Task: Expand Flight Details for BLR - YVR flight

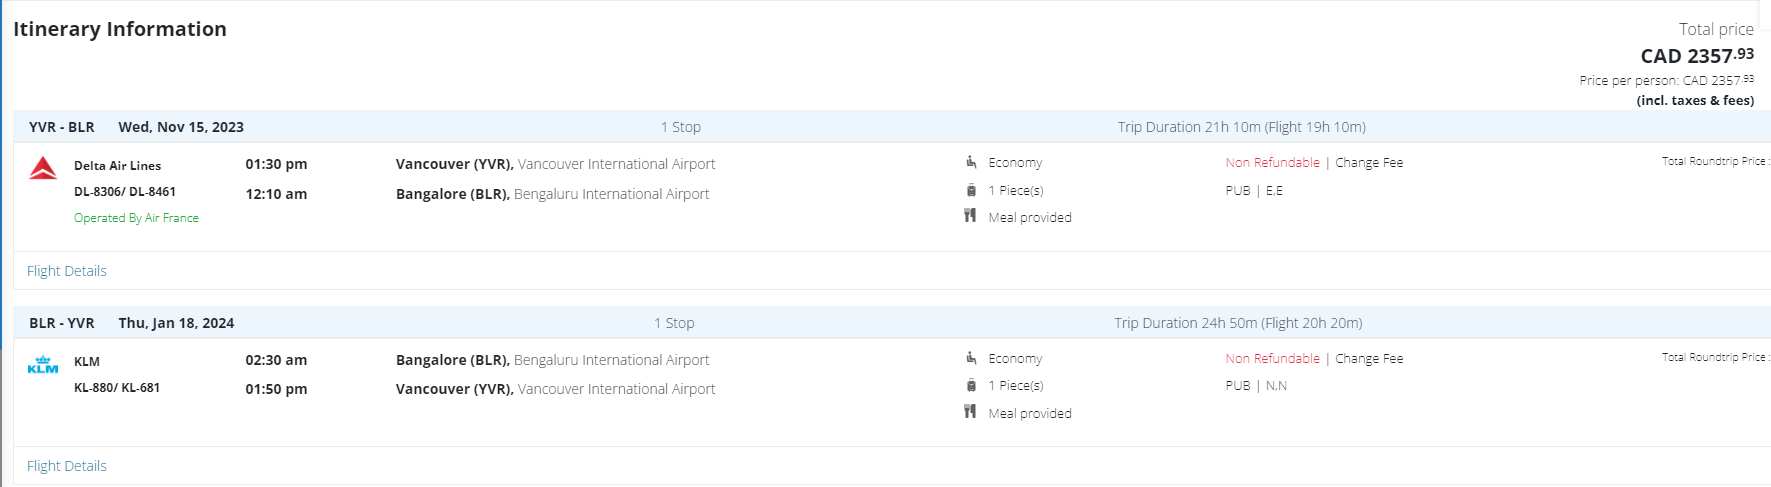Action: pyautogui.click(x=66, y=466)
